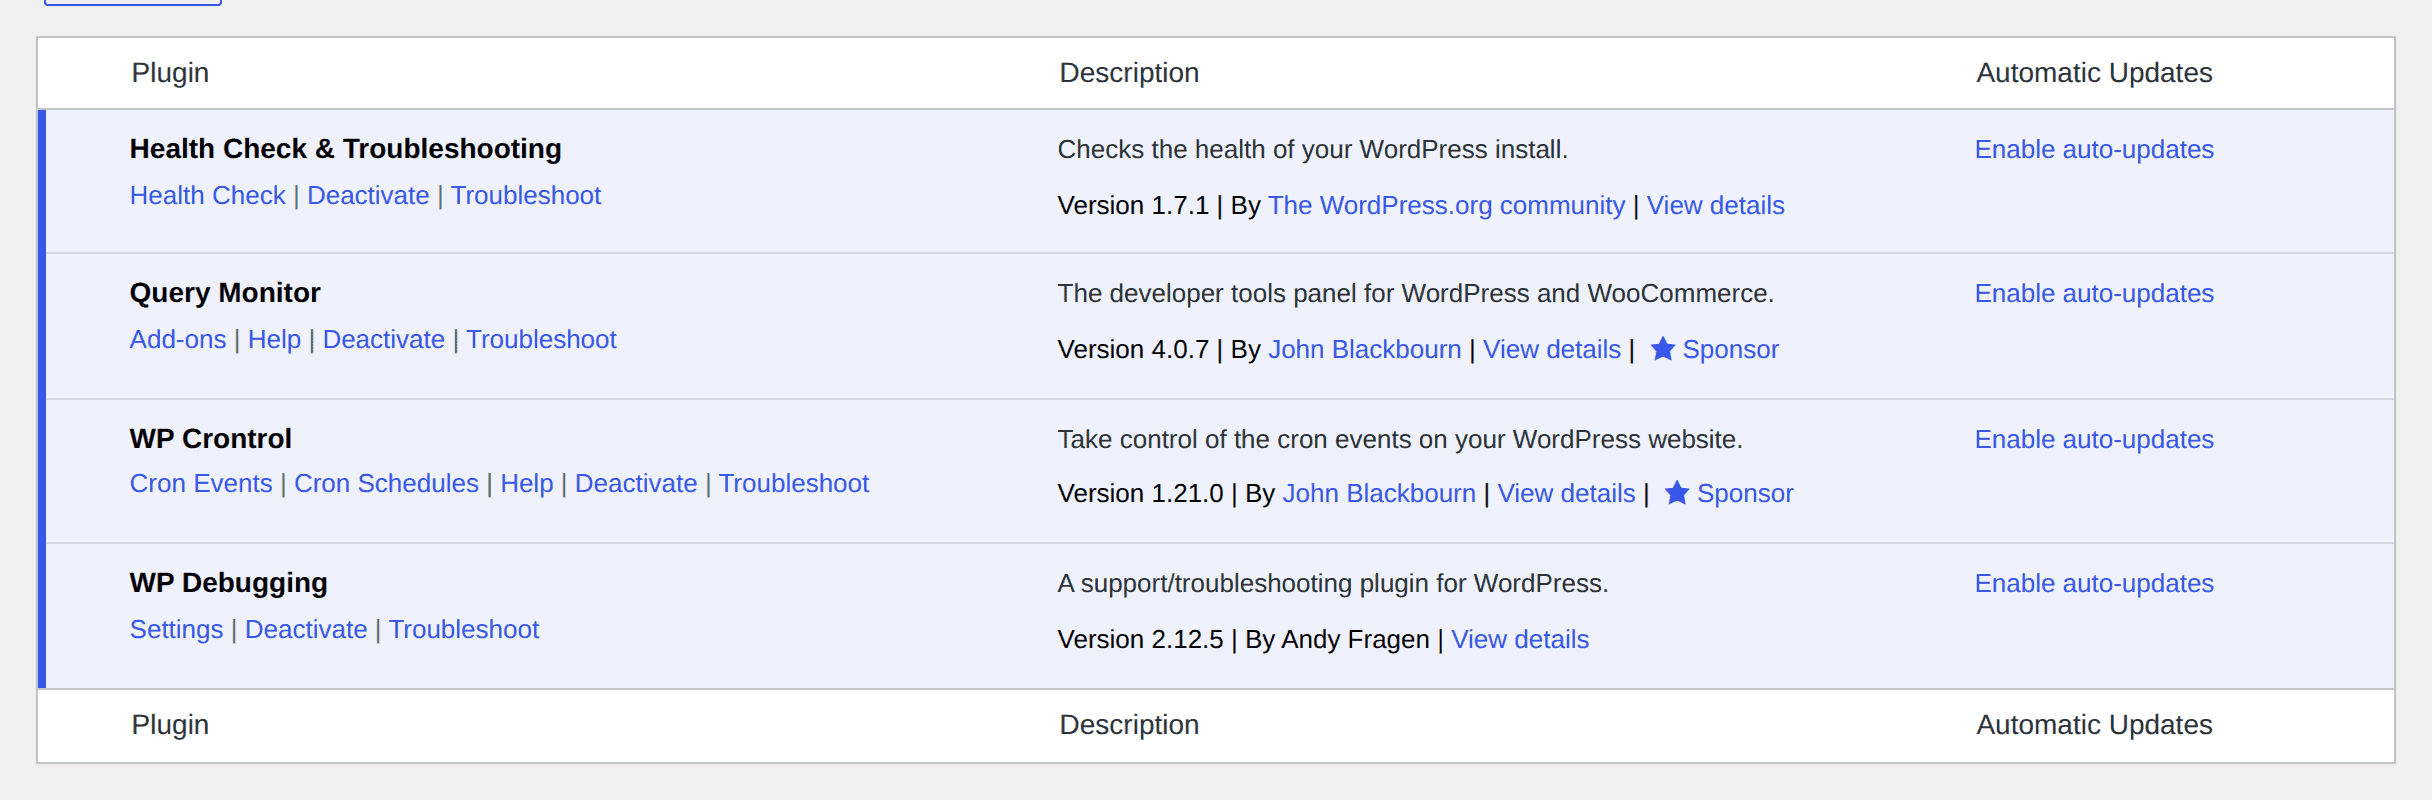
Task: Click the star icon beside Query Monitor Sponsor
Action: (x=1662, y=349)
